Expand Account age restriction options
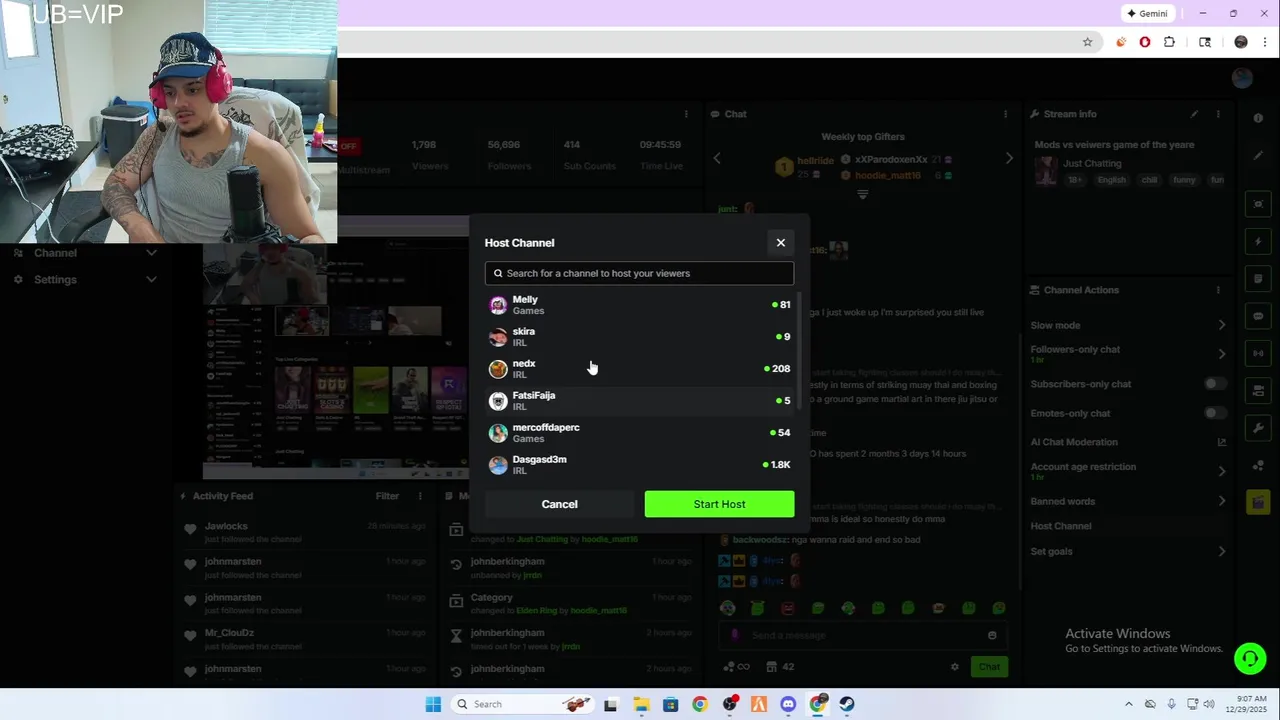The image size is (1280, 720). click(1221, 471)
